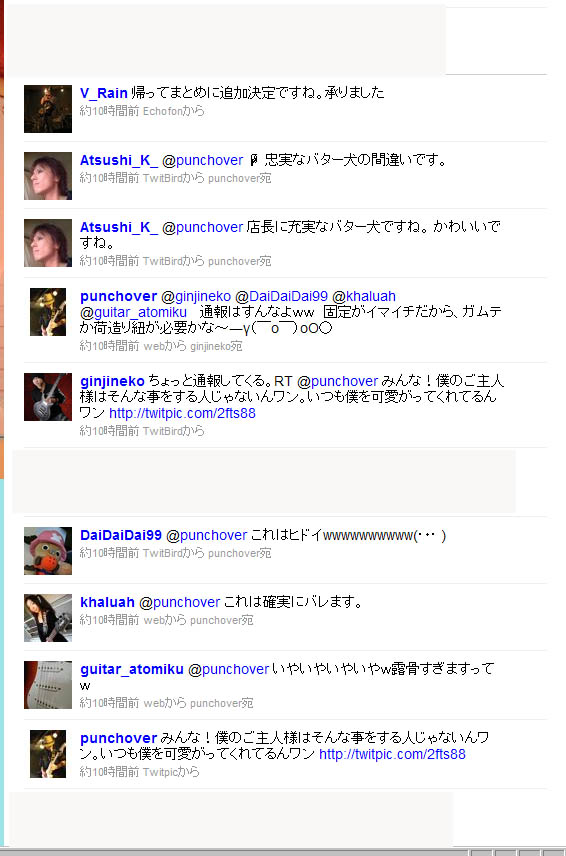Open DaiDaiDai99's Chopper avatar
The width and height of the screenshot is (566, 856).
pos(48,551)
